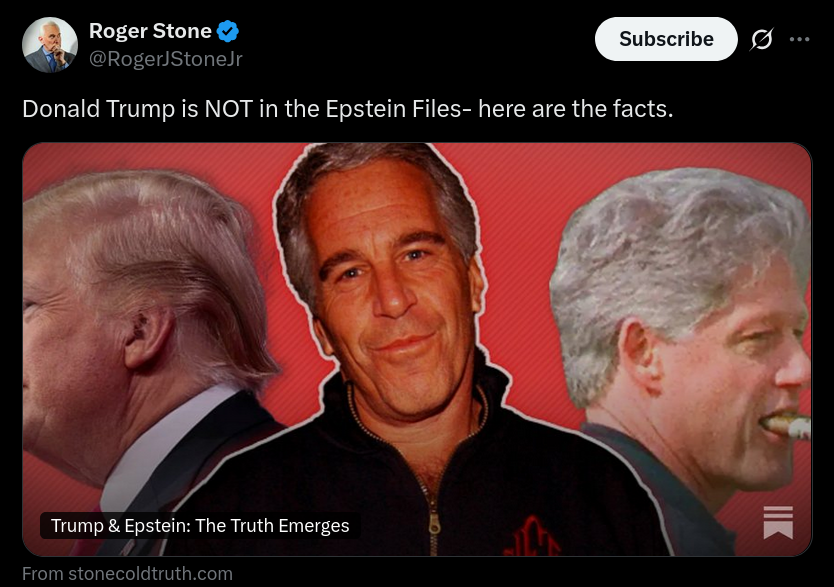Screen dimensions: 834x587
Task: Open the article link card image
Action: 417,349
